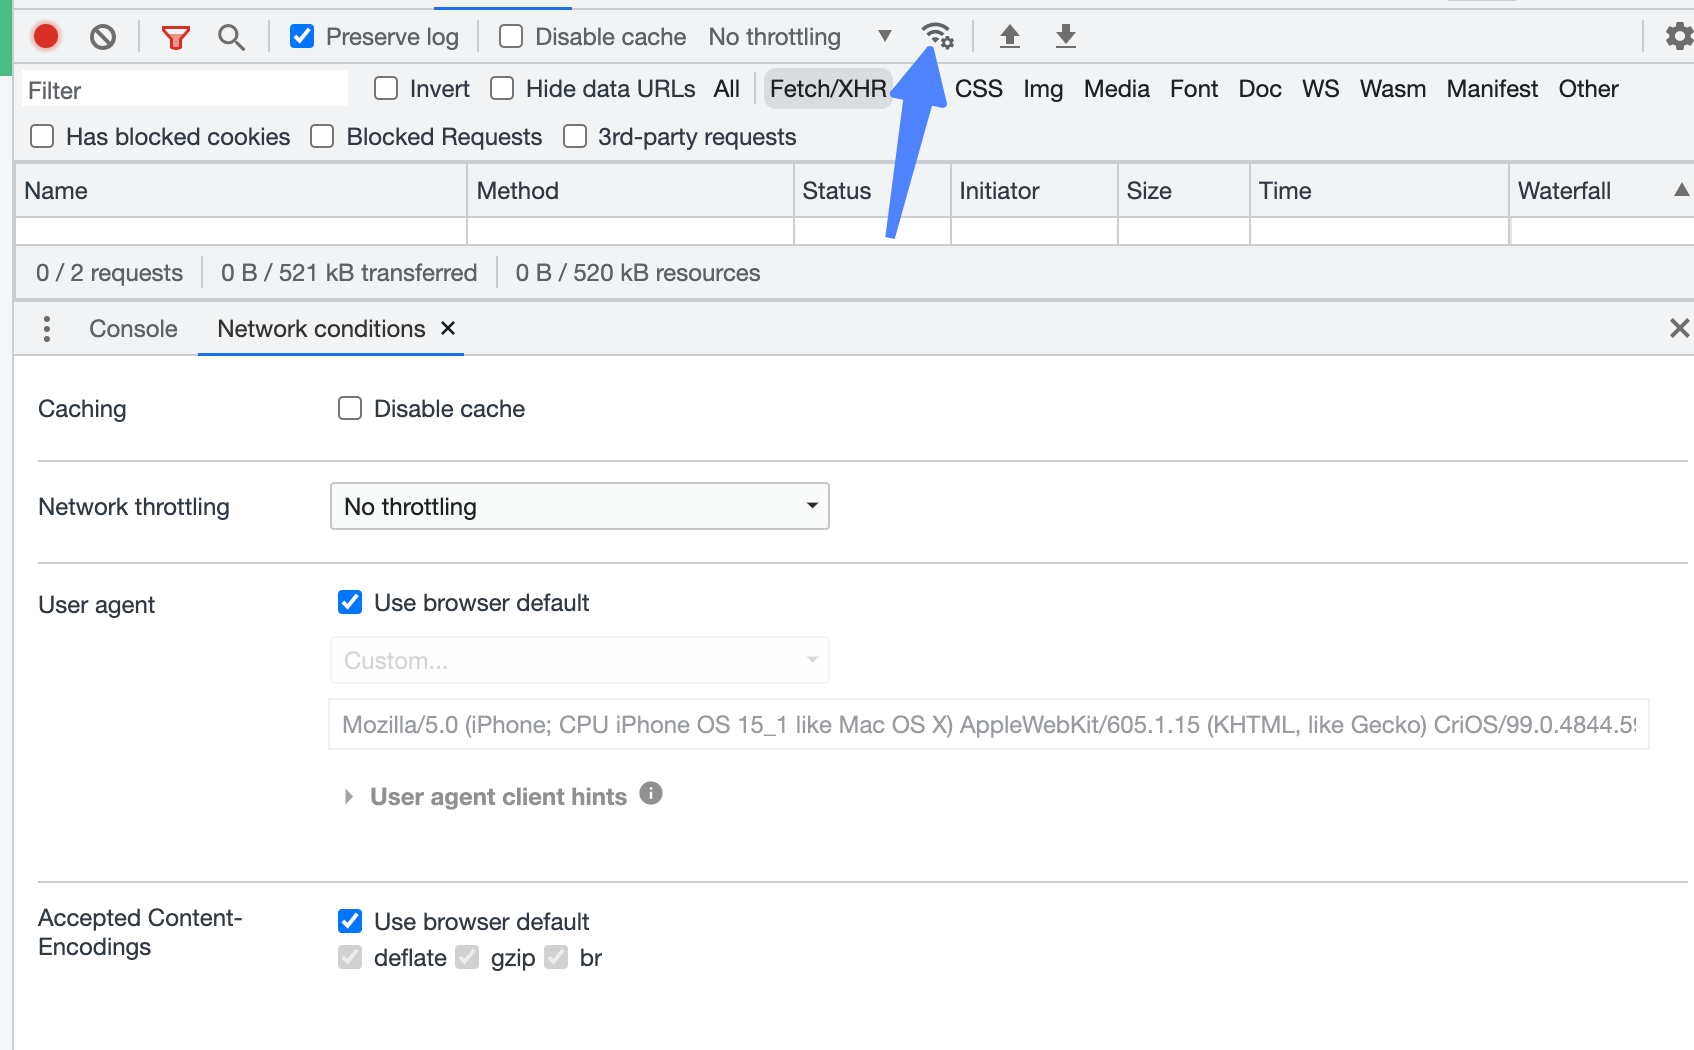Uncheck the Preserve log checkbox
Screen dimensions: 1694x1050
(x=302, y=37)
